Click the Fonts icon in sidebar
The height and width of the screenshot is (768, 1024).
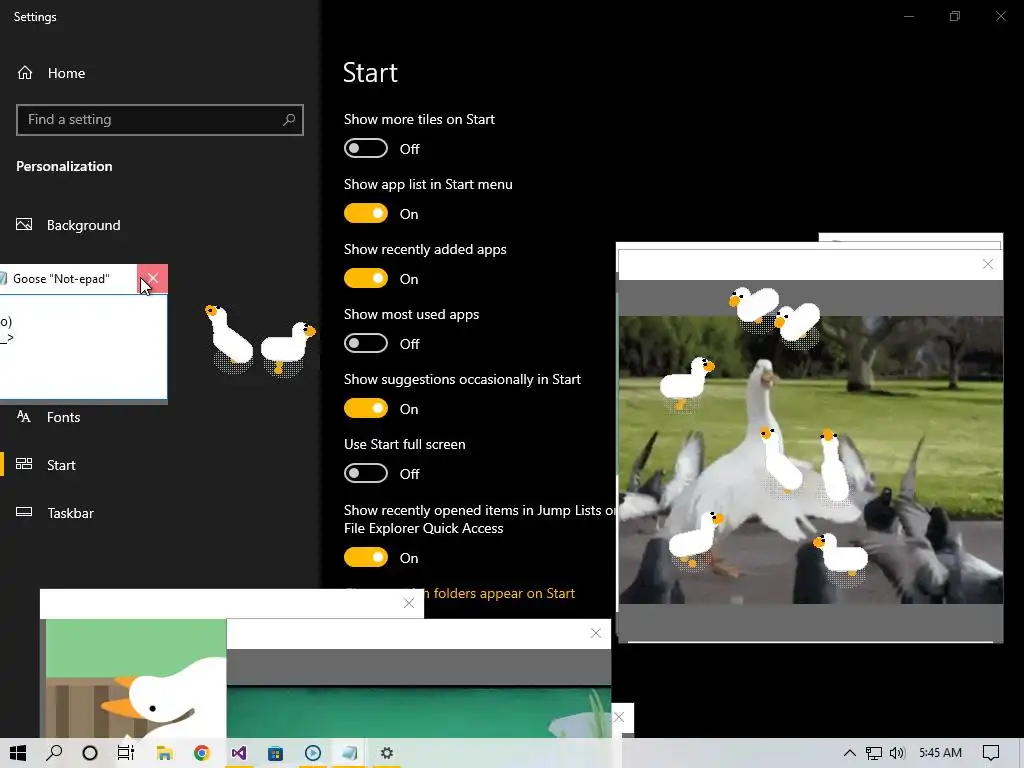(x=24, y=417)
